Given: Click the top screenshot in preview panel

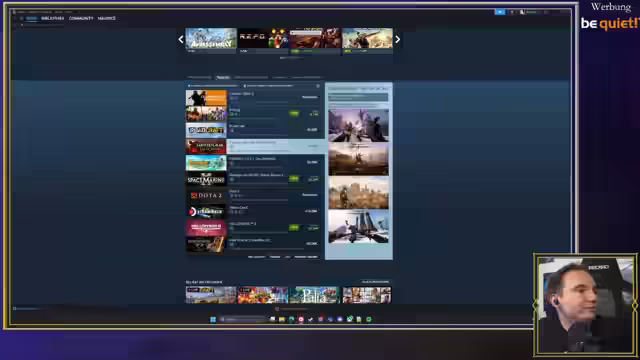Looking at the screenshot, I should pyautogui.click(x=359, y=125).
